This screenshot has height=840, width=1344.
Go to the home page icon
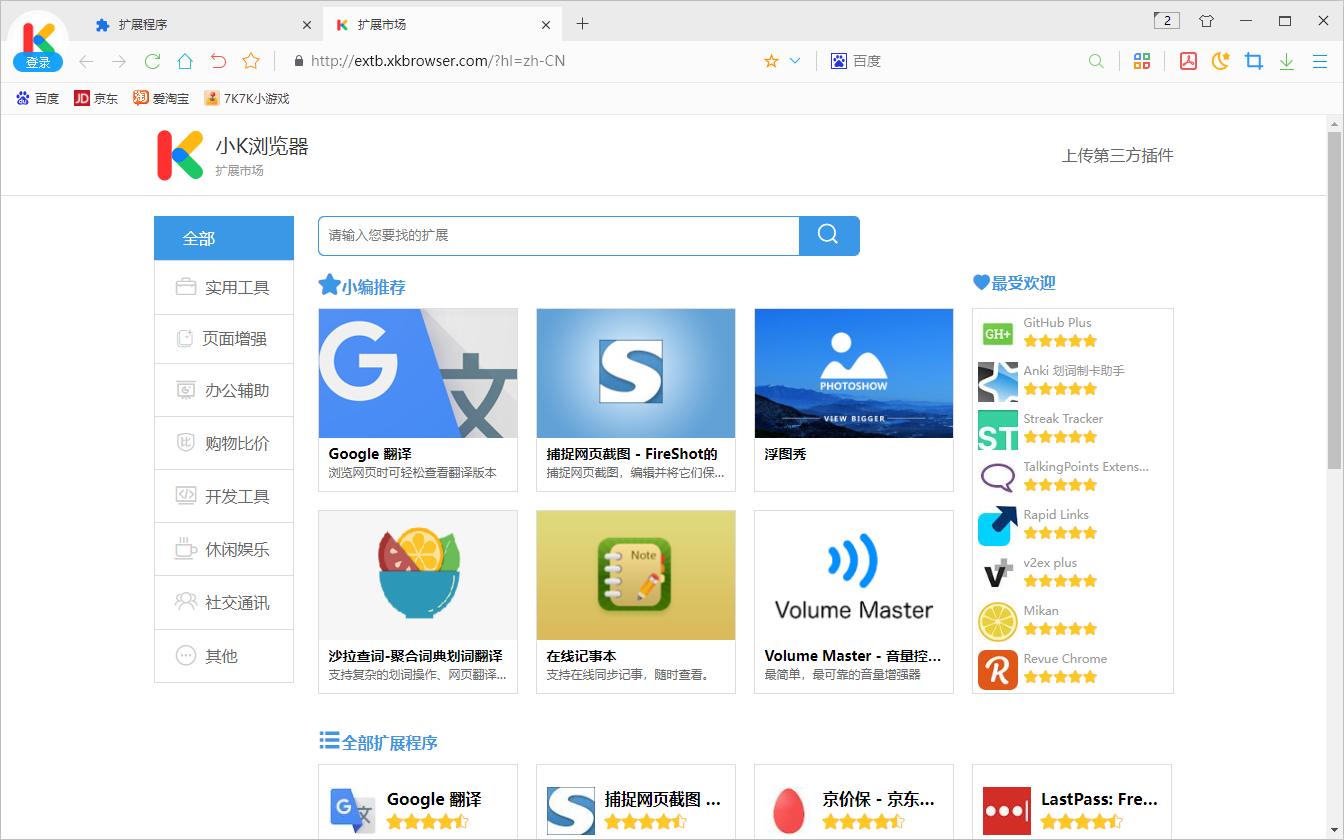(x=185, y=61)
